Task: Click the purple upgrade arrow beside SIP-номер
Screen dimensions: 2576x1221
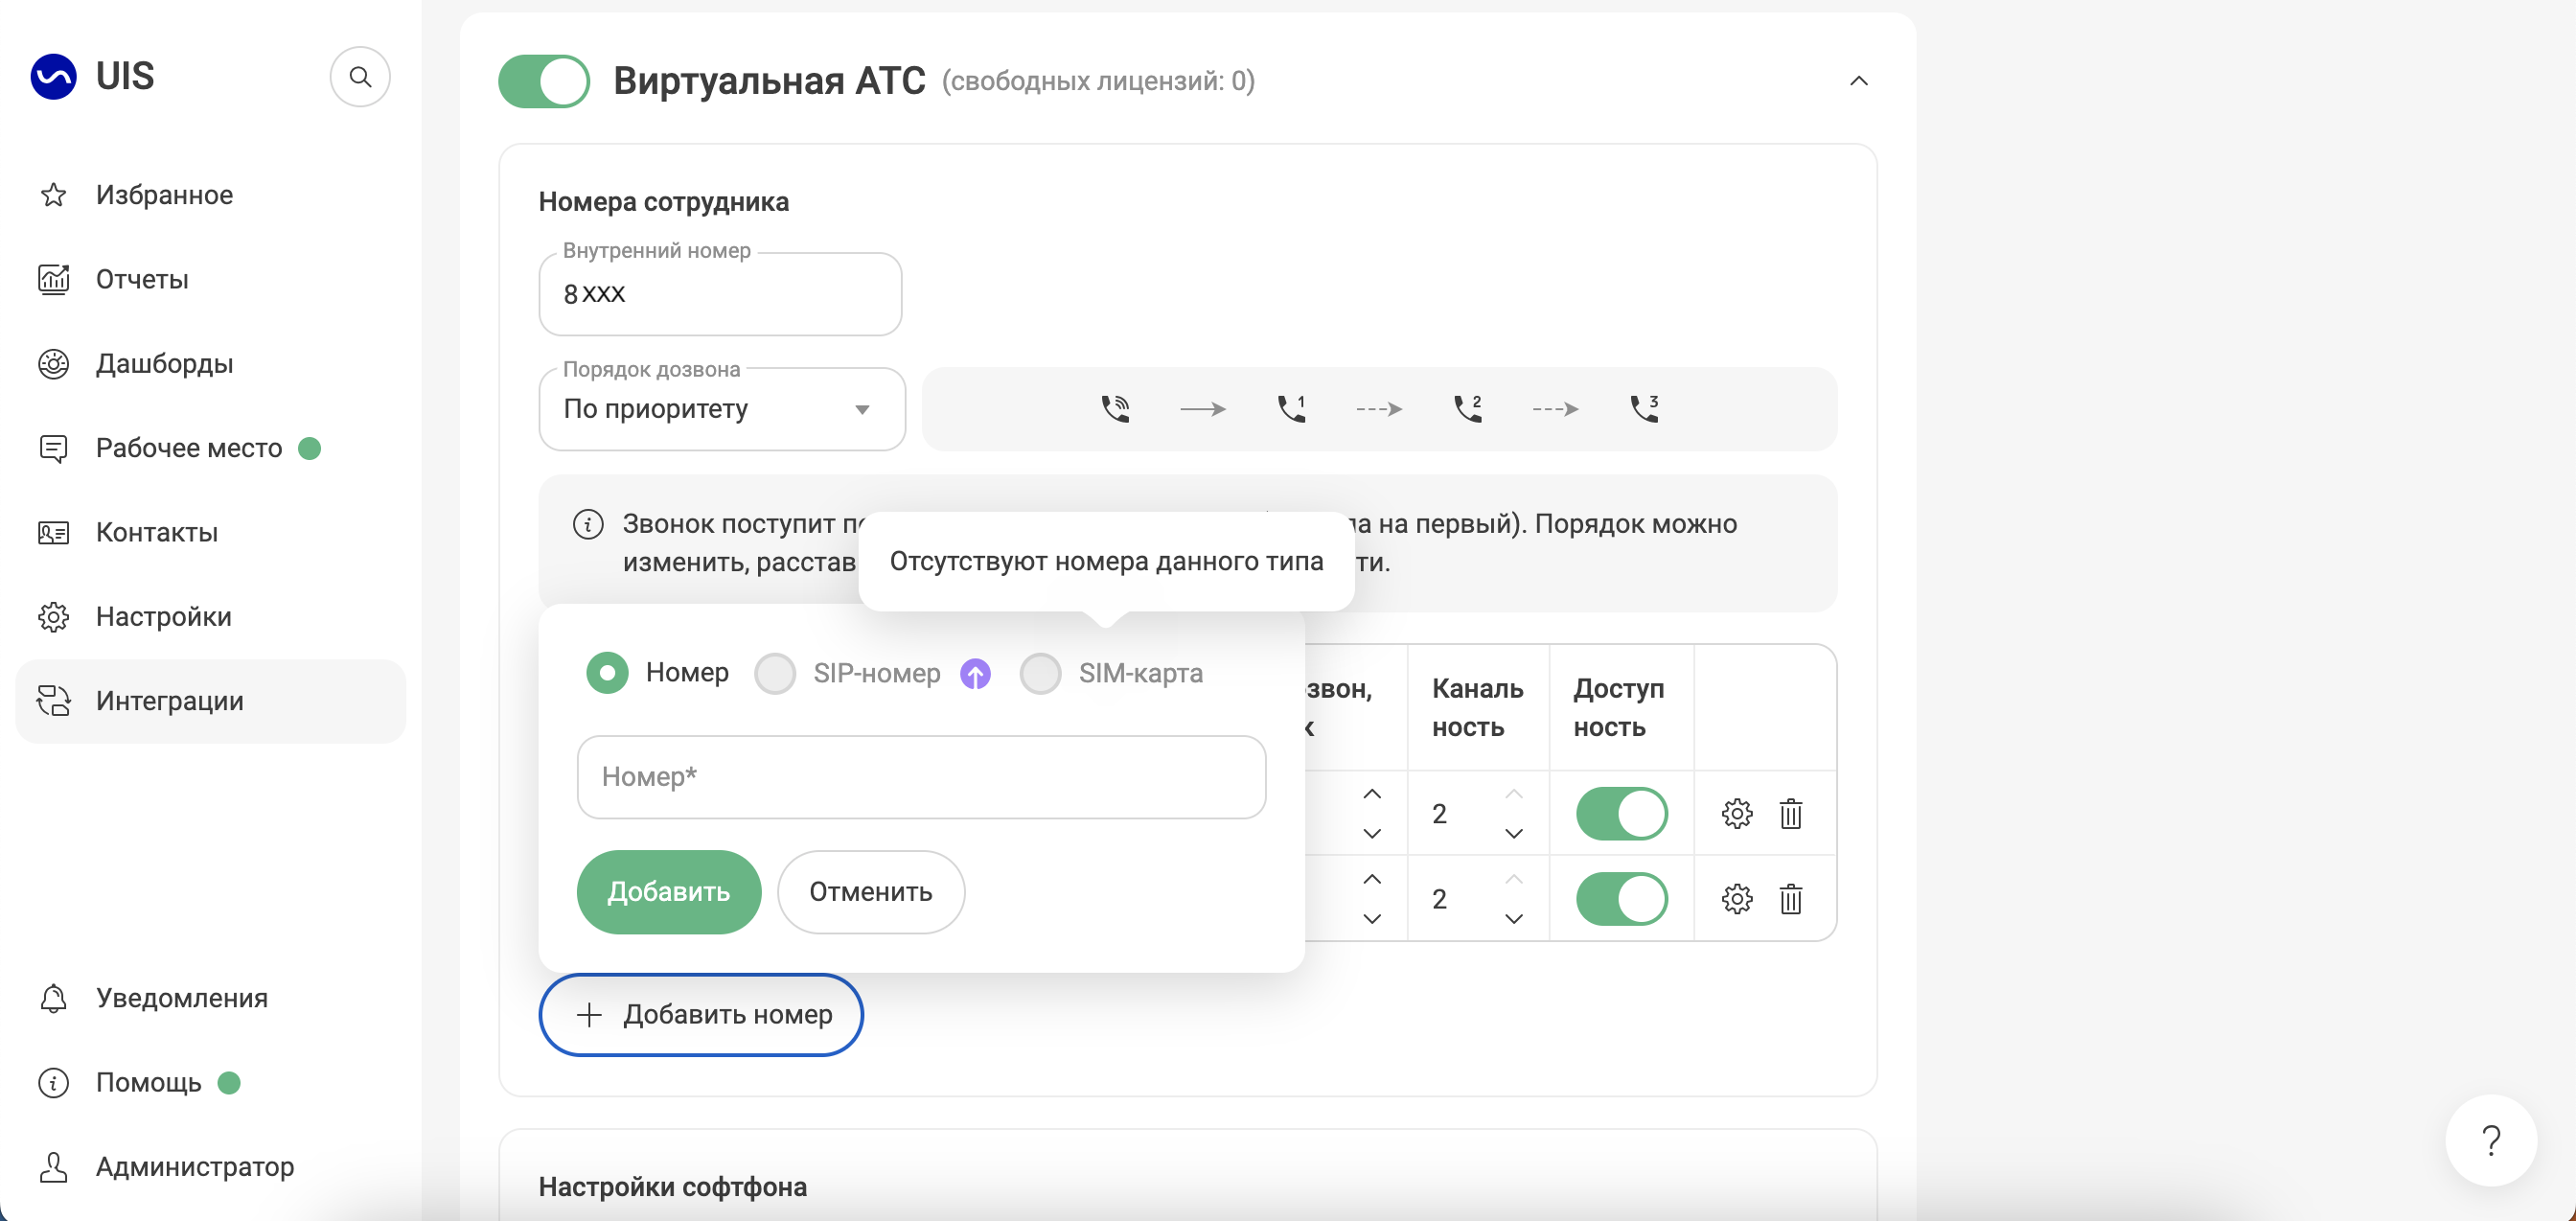Action: tap(975, 674)
